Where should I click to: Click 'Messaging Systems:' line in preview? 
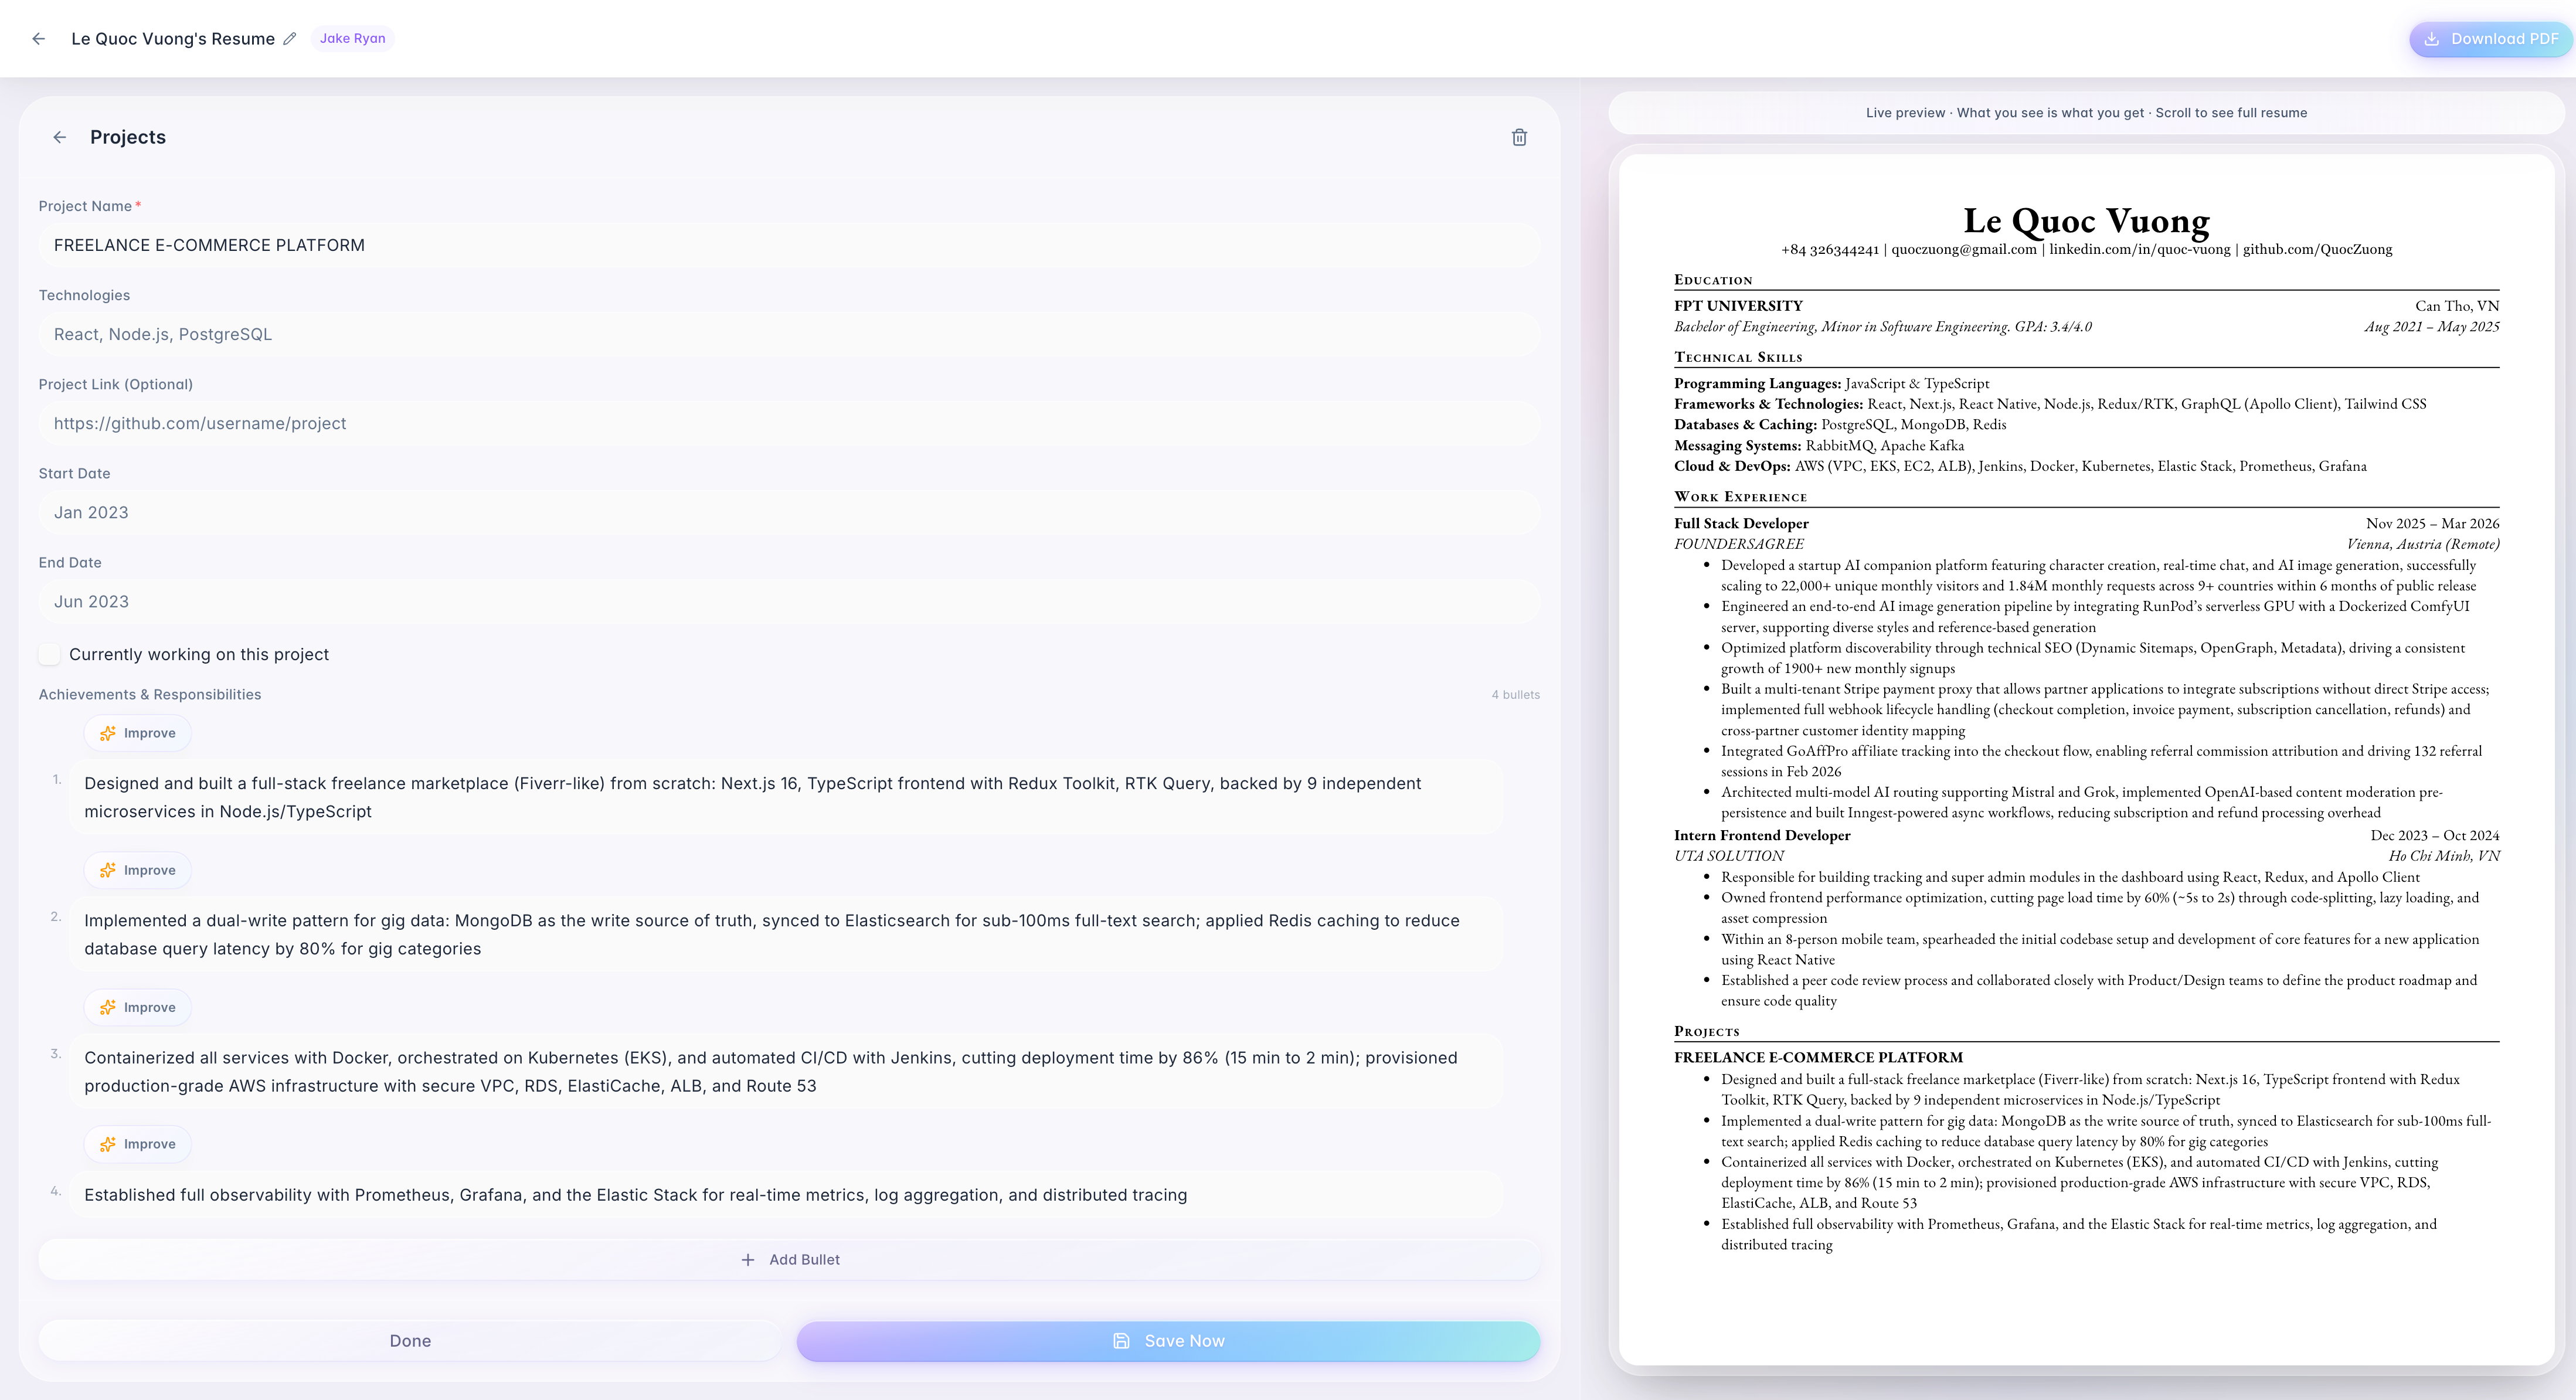point(1819,445)
